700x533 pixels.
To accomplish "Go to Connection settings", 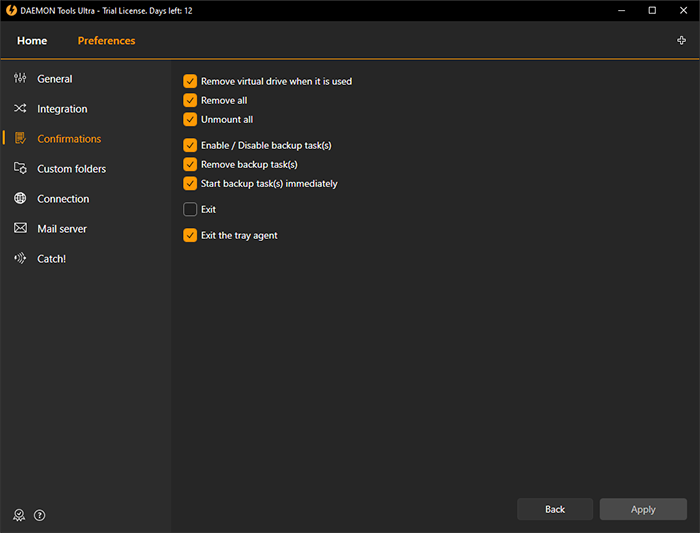I will (63, 199).
